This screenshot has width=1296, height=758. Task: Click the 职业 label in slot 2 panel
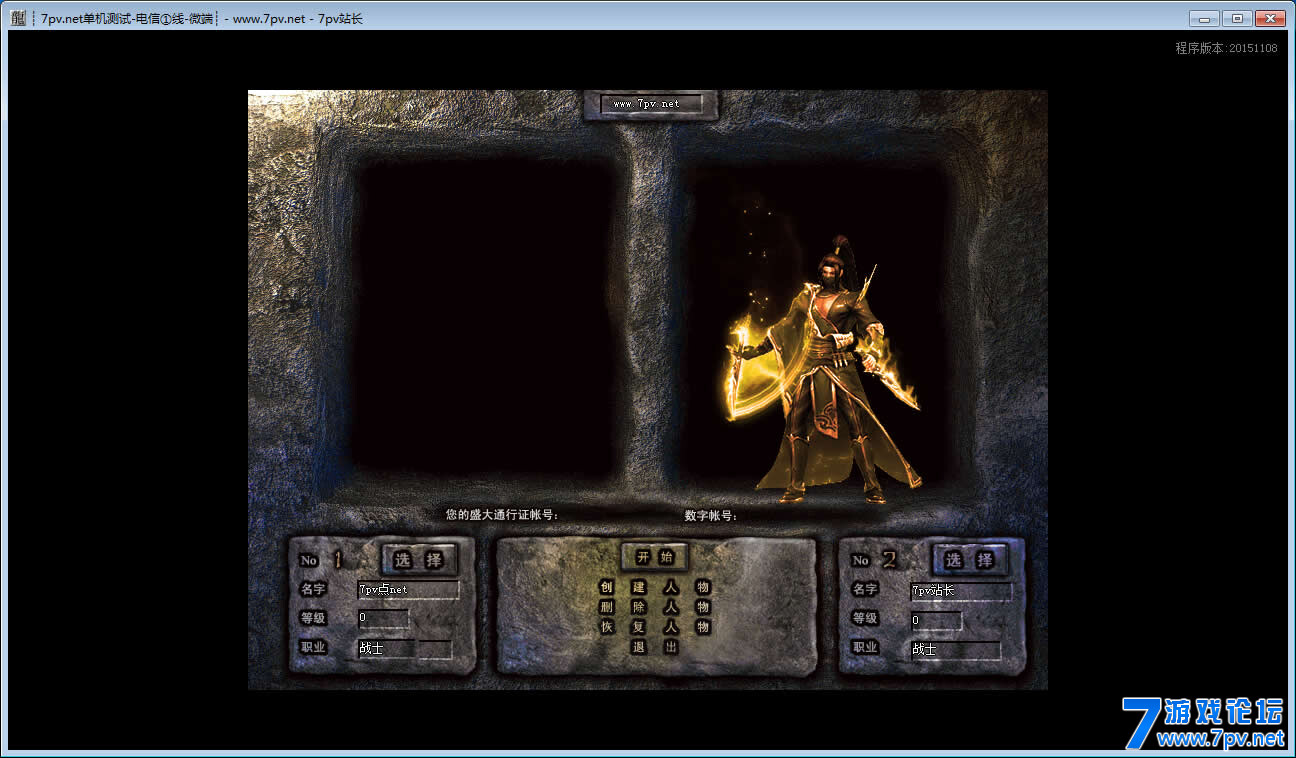(865, 648)
